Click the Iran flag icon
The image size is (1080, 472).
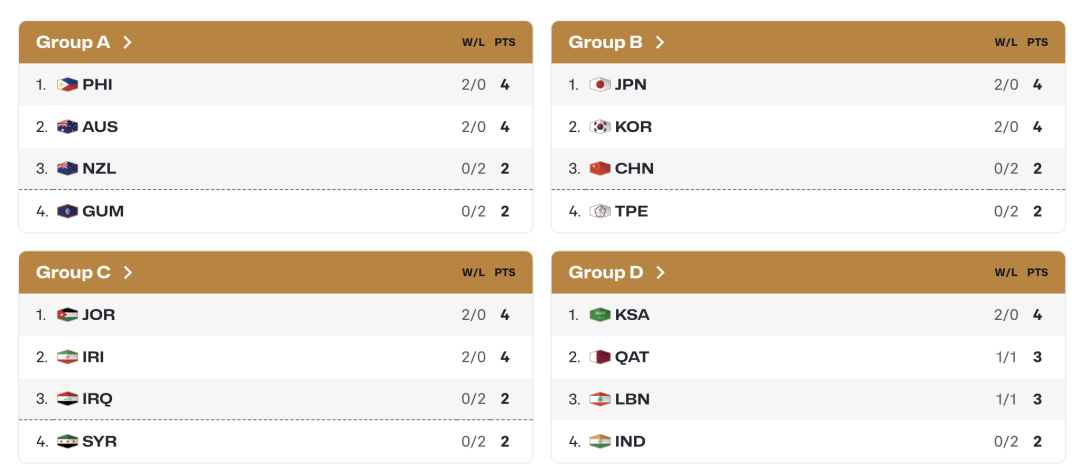[x=68, y=357]
